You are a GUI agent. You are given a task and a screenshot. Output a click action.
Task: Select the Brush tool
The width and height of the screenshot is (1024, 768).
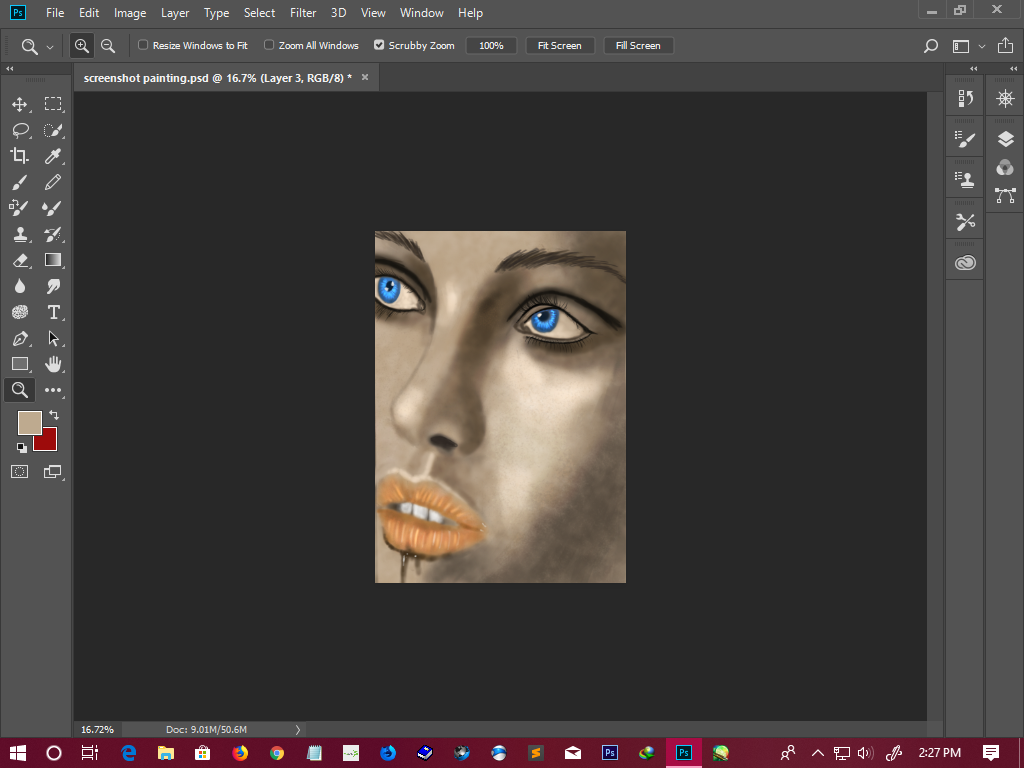point(19,182)
